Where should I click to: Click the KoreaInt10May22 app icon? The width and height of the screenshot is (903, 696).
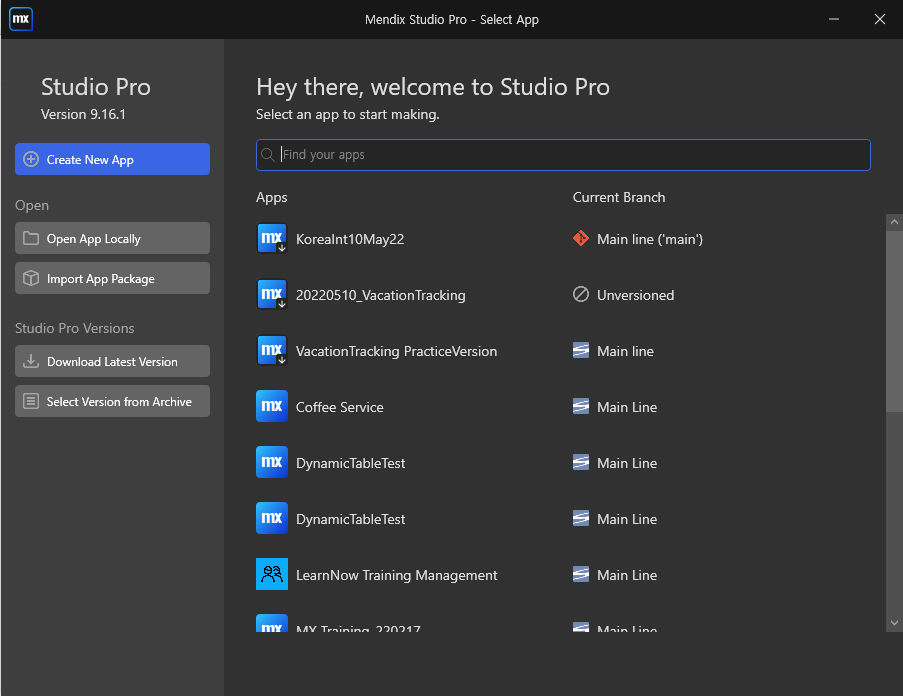pos(272,238)
